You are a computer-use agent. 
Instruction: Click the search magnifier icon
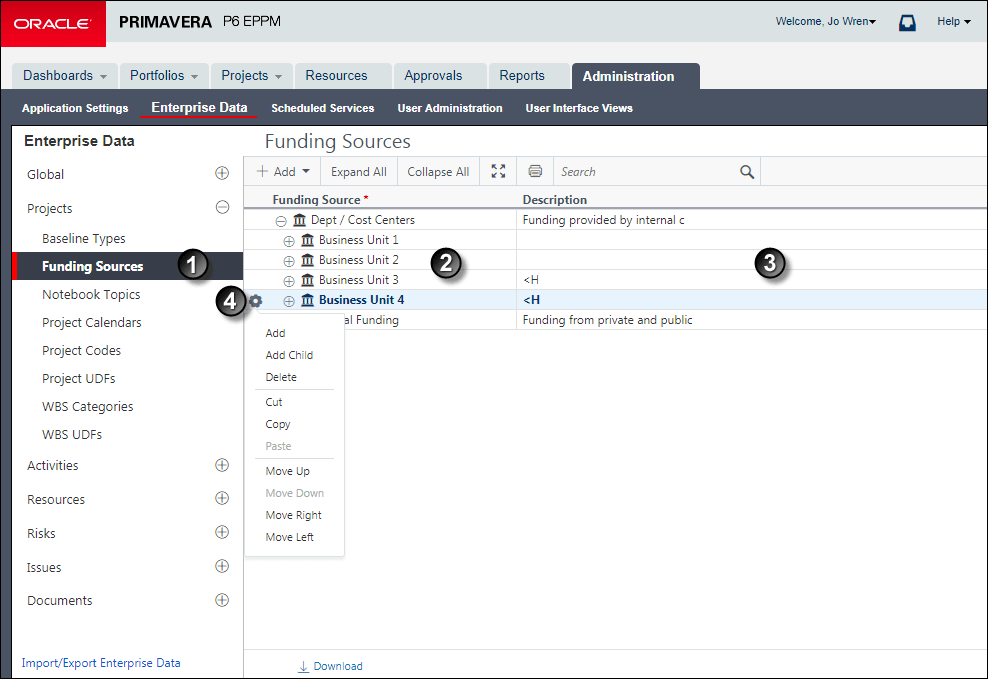[x=747, y=172]
